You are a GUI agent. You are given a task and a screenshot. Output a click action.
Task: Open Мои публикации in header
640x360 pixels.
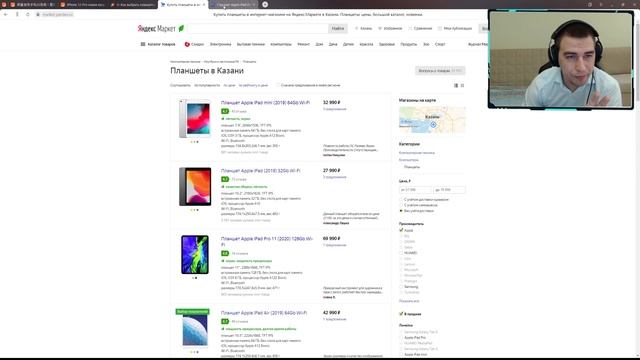(455, 29)
